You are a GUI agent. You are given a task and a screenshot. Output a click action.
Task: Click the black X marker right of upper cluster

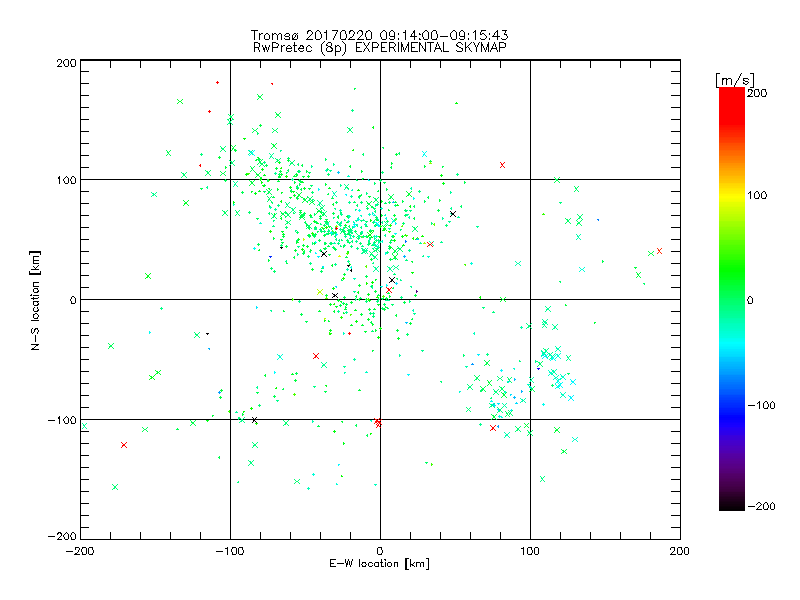453,214
